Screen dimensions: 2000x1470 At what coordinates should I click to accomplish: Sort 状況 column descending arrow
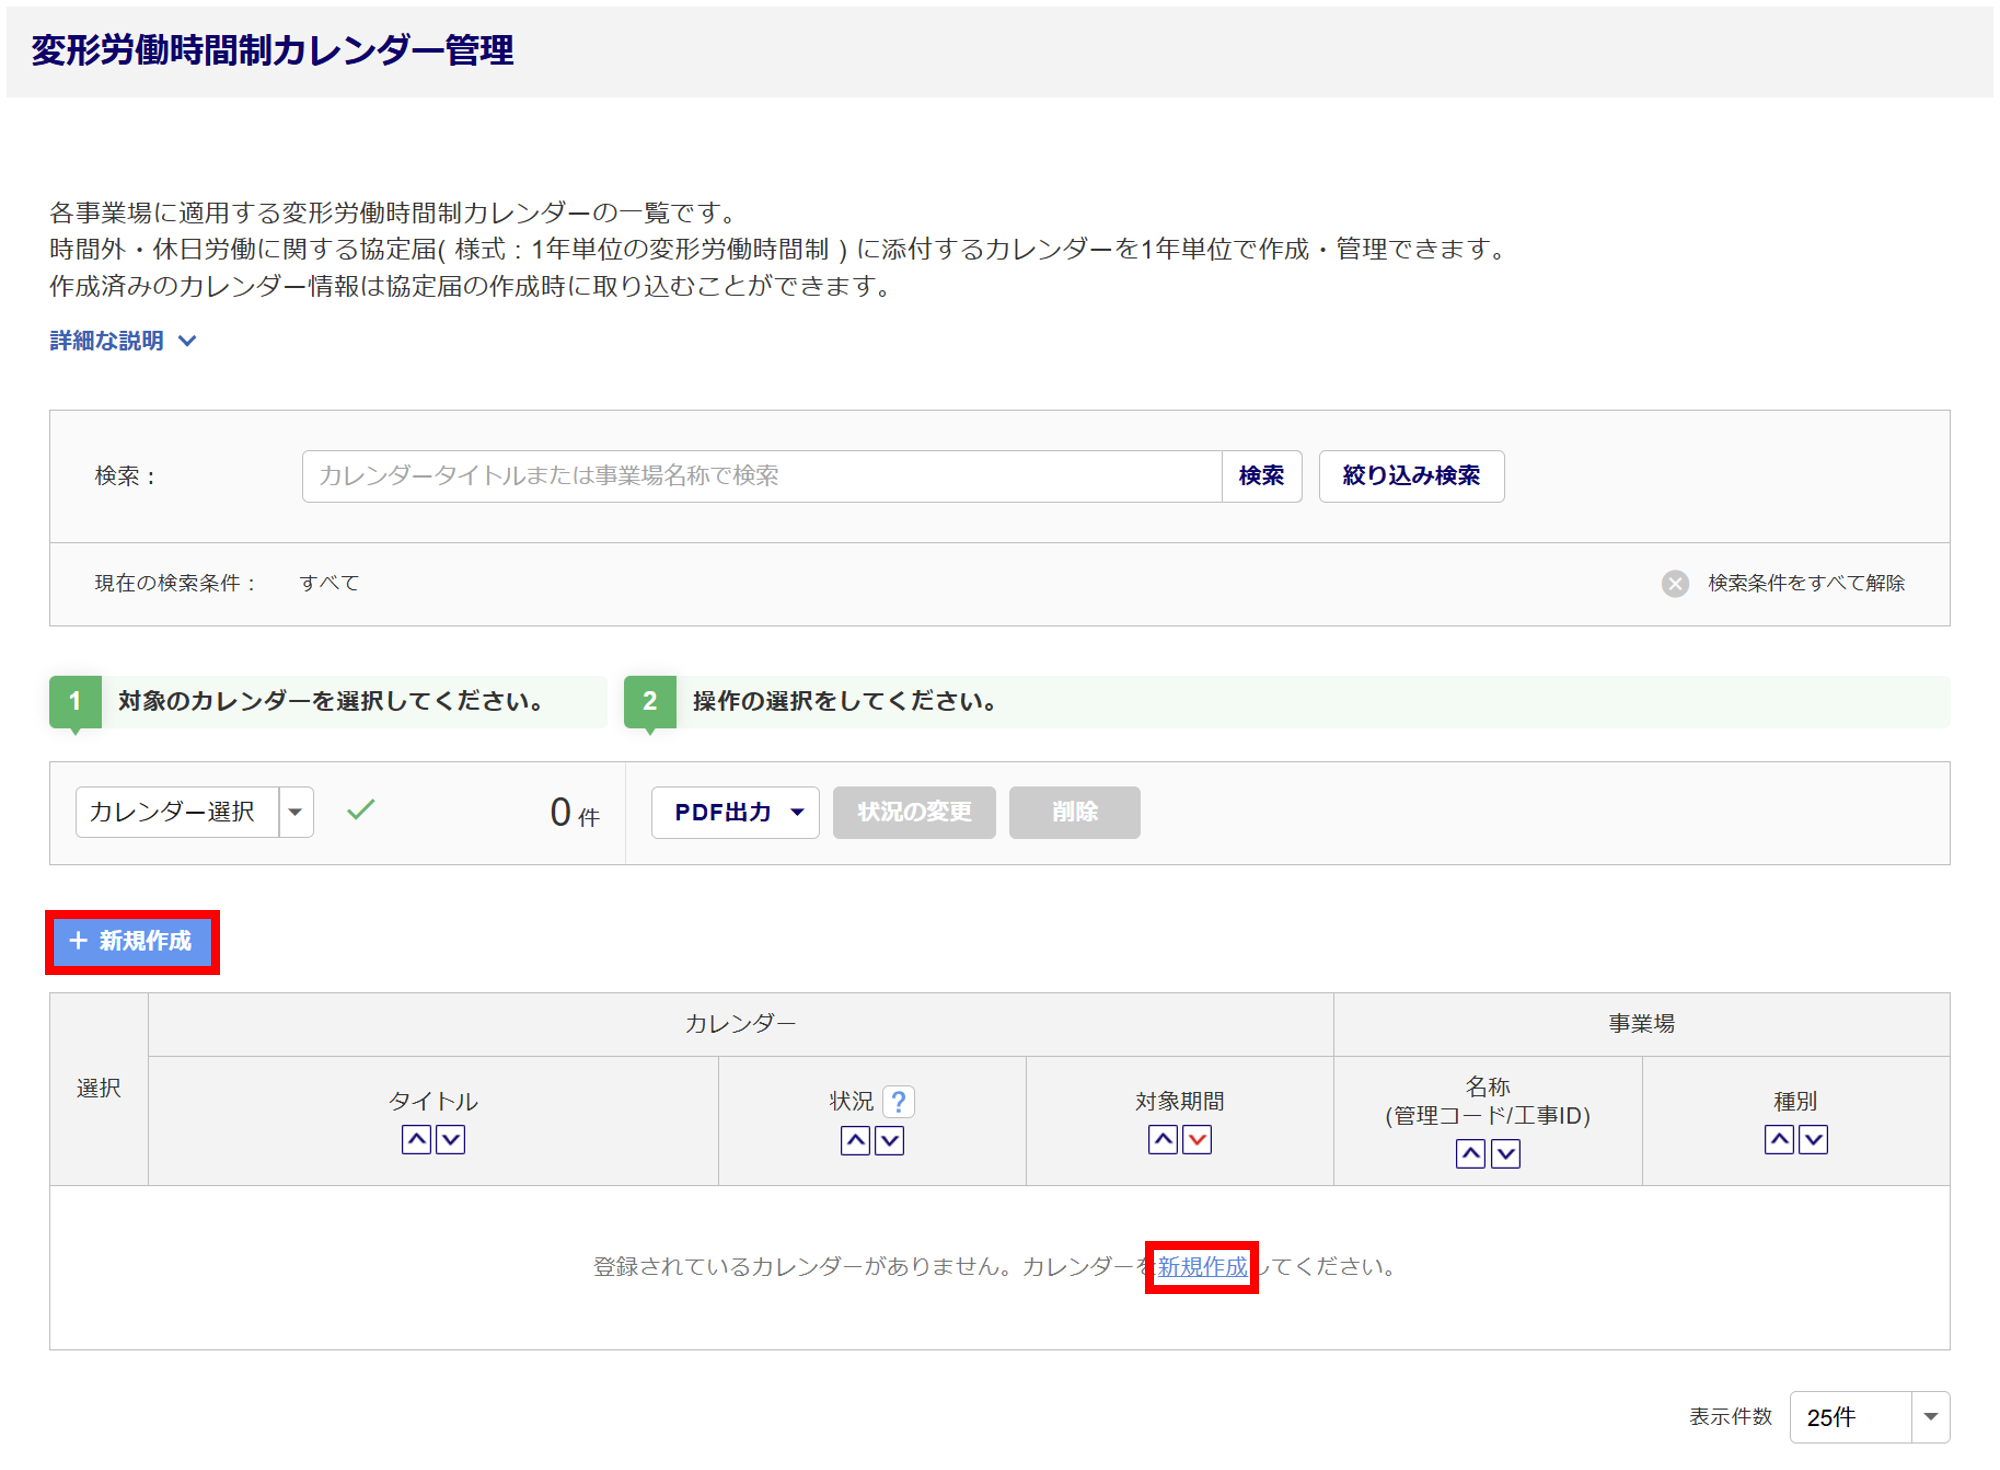(890, 1141)
